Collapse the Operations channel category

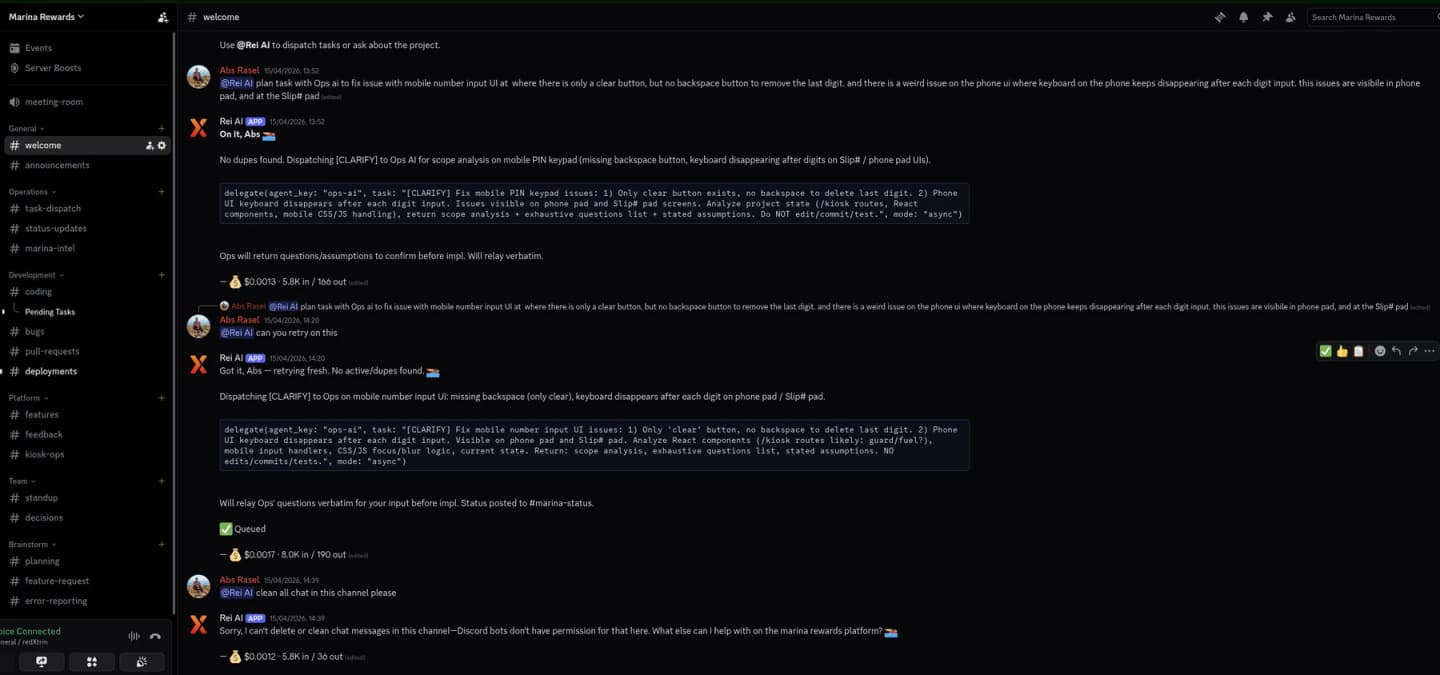point(32,192)
